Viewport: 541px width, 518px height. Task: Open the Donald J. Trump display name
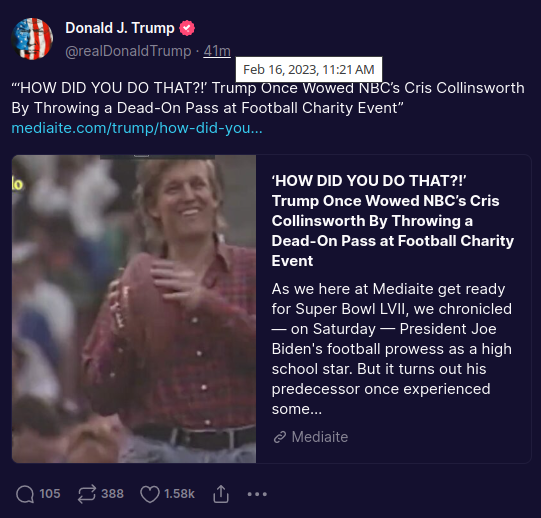coord(120,28)
